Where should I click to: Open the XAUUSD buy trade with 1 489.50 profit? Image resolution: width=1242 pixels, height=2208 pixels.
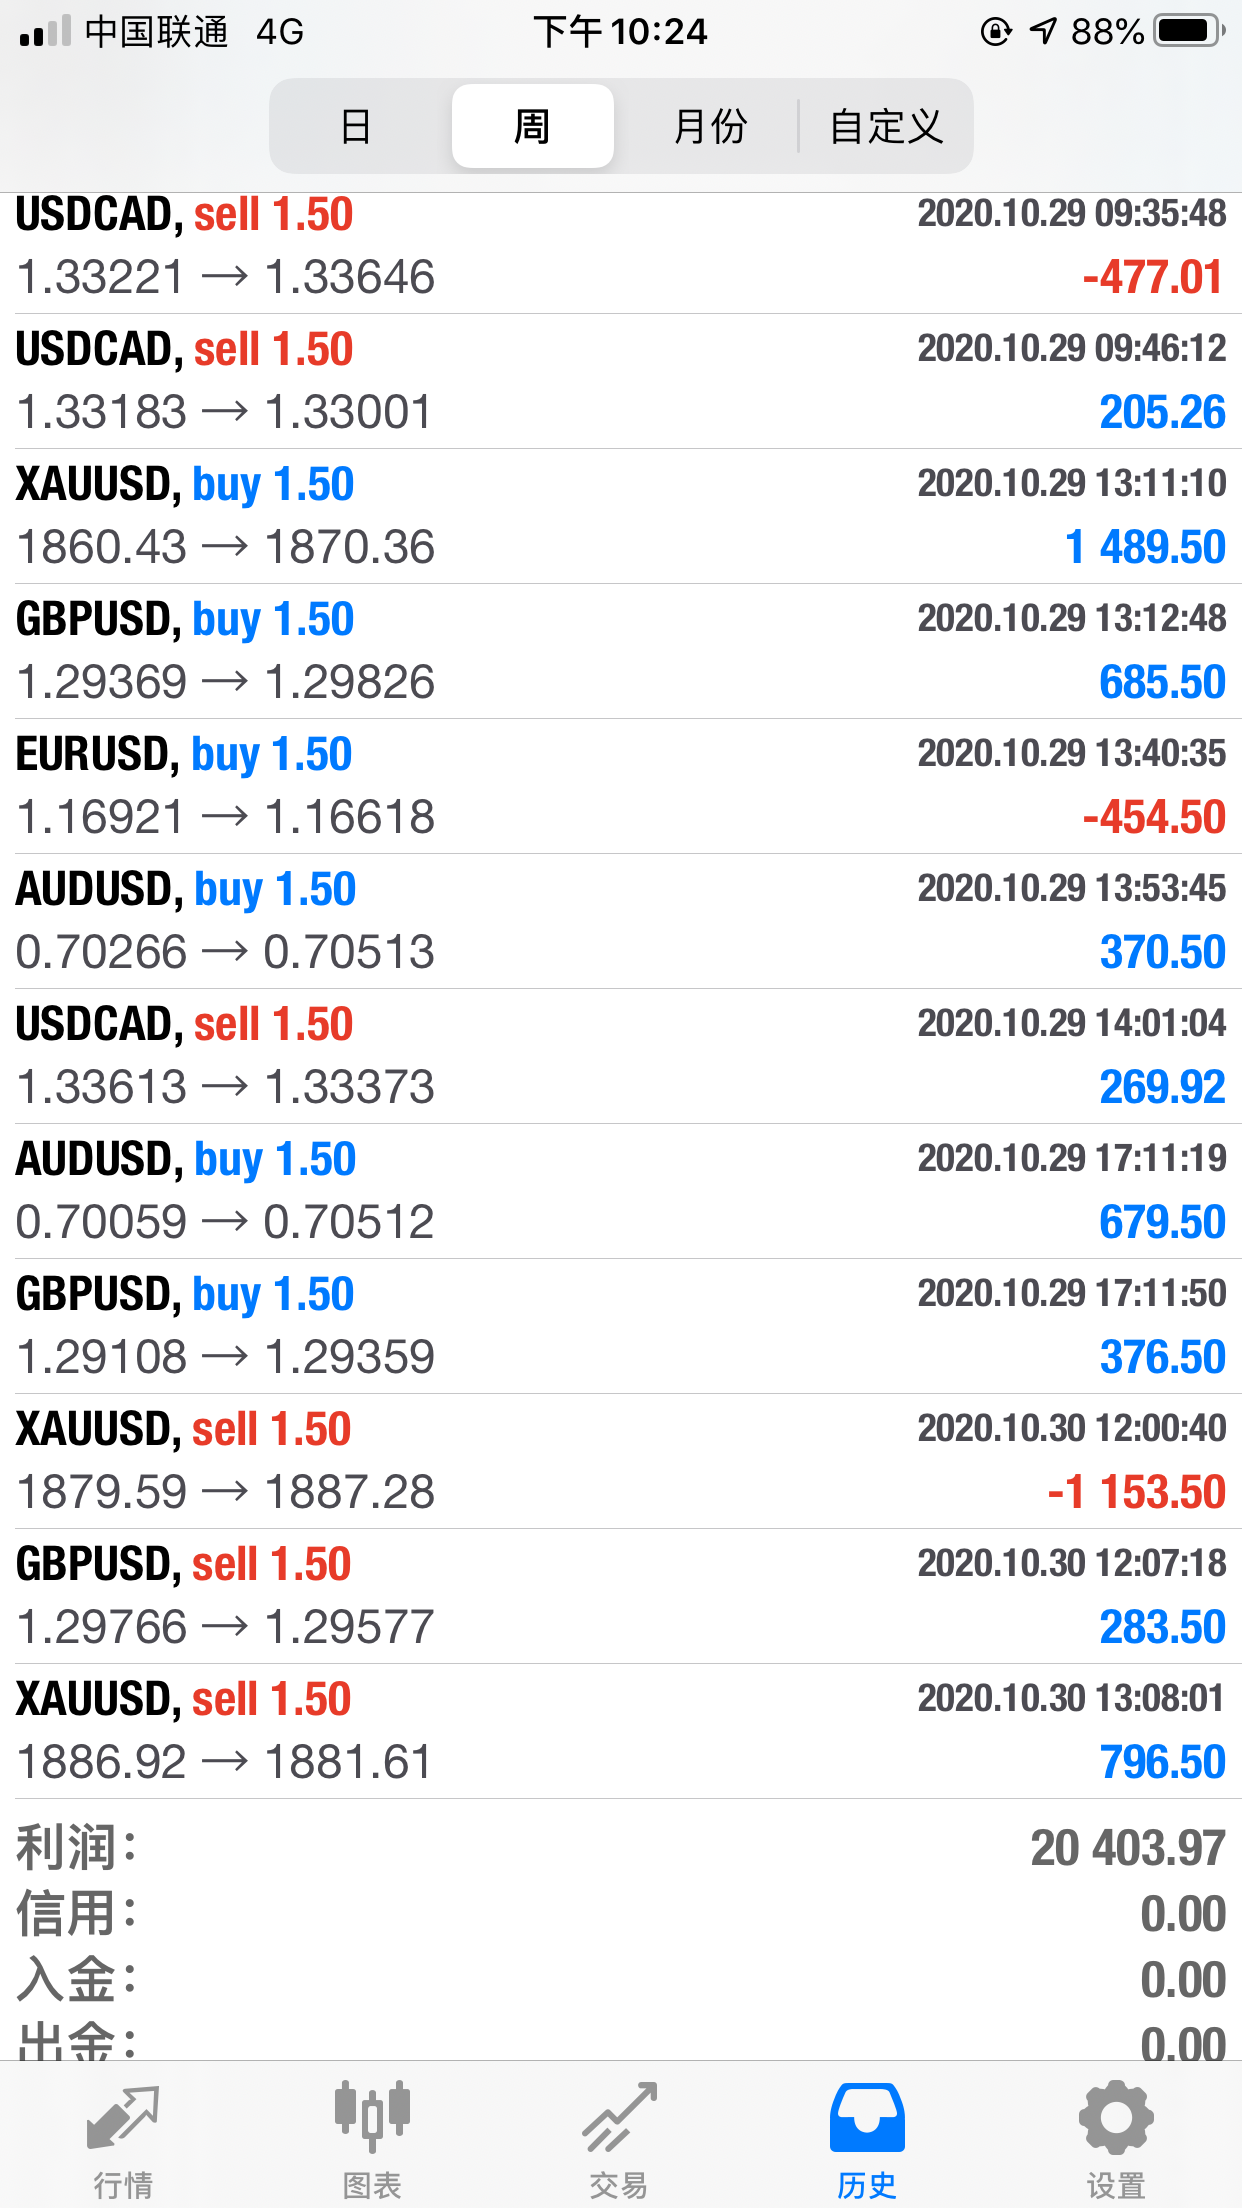621,516
